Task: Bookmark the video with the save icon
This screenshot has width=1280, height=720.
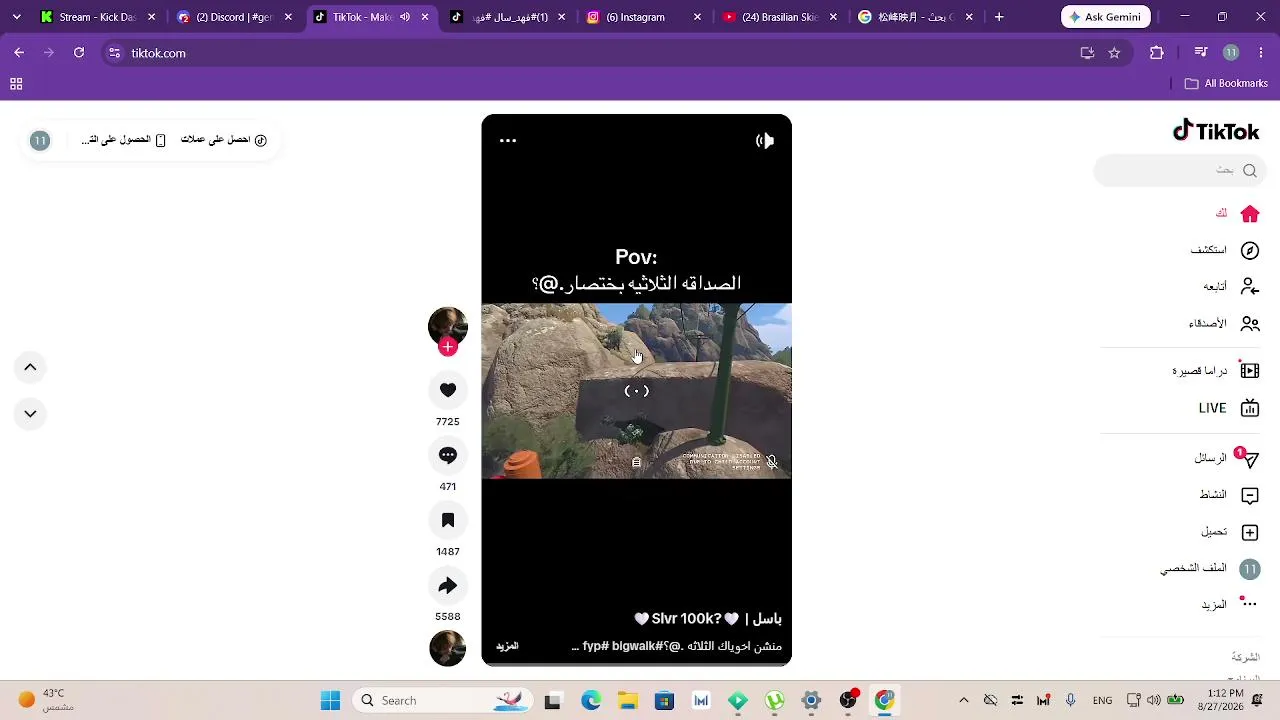Action: (x=448, y=520)
